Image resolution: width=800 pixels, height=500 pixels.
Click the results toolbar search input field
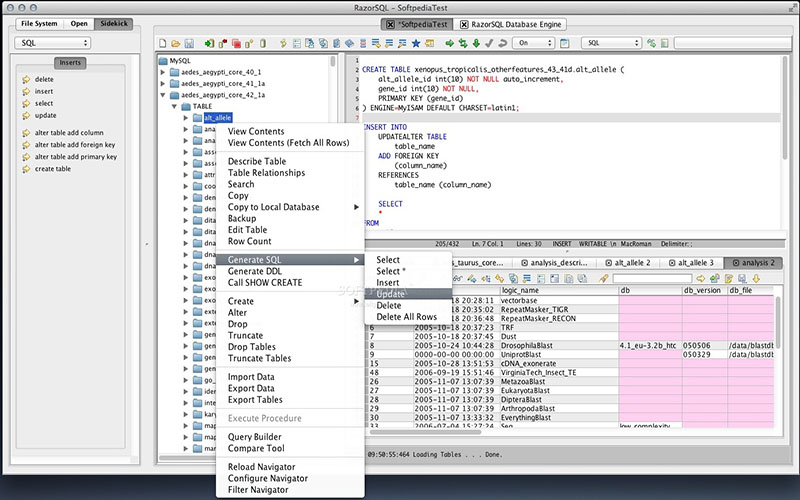652,279
